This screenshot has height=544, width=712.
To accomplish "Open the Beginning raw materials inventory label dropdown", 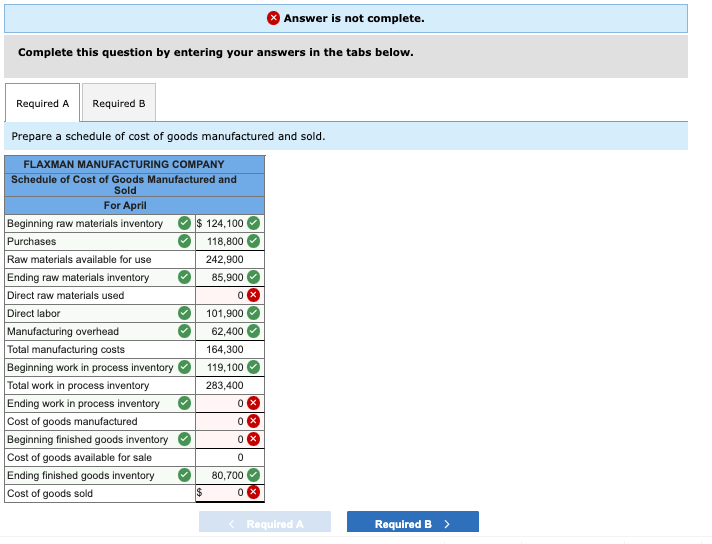I will pos(100,223).
